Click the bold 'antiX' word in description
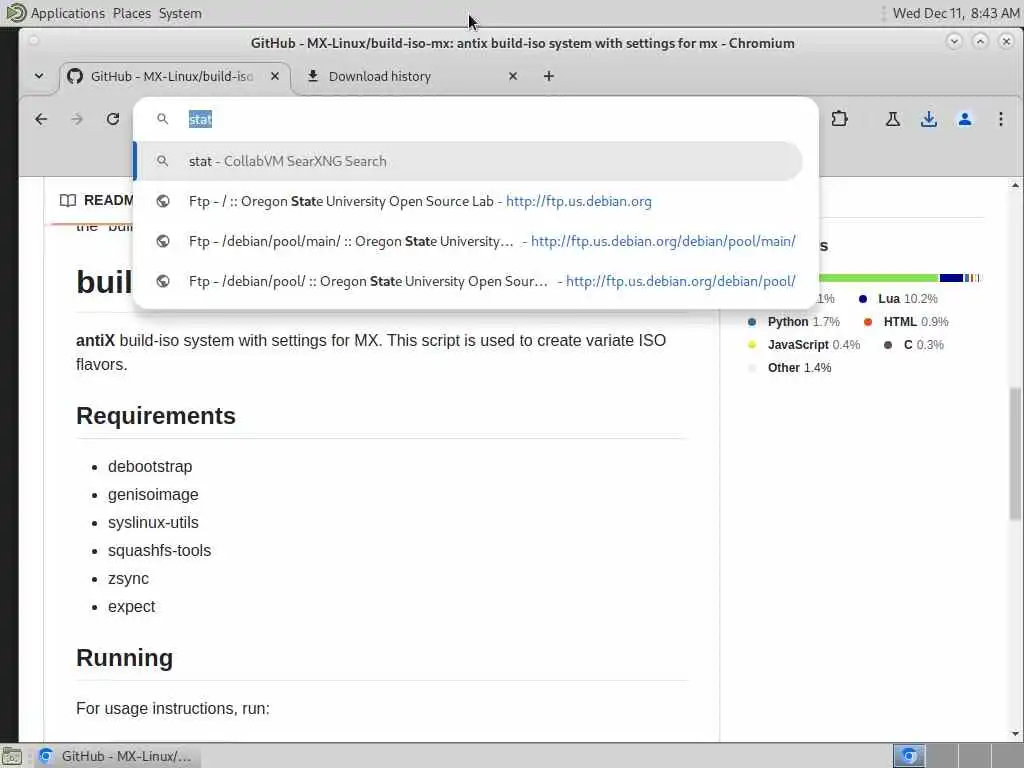 (95, 340)
